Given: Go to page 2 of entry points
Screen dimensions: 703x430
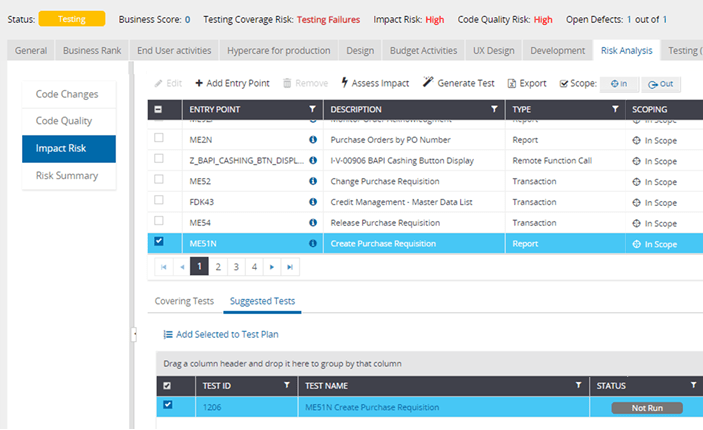Looking at the screenshot, I should (218, 267).
